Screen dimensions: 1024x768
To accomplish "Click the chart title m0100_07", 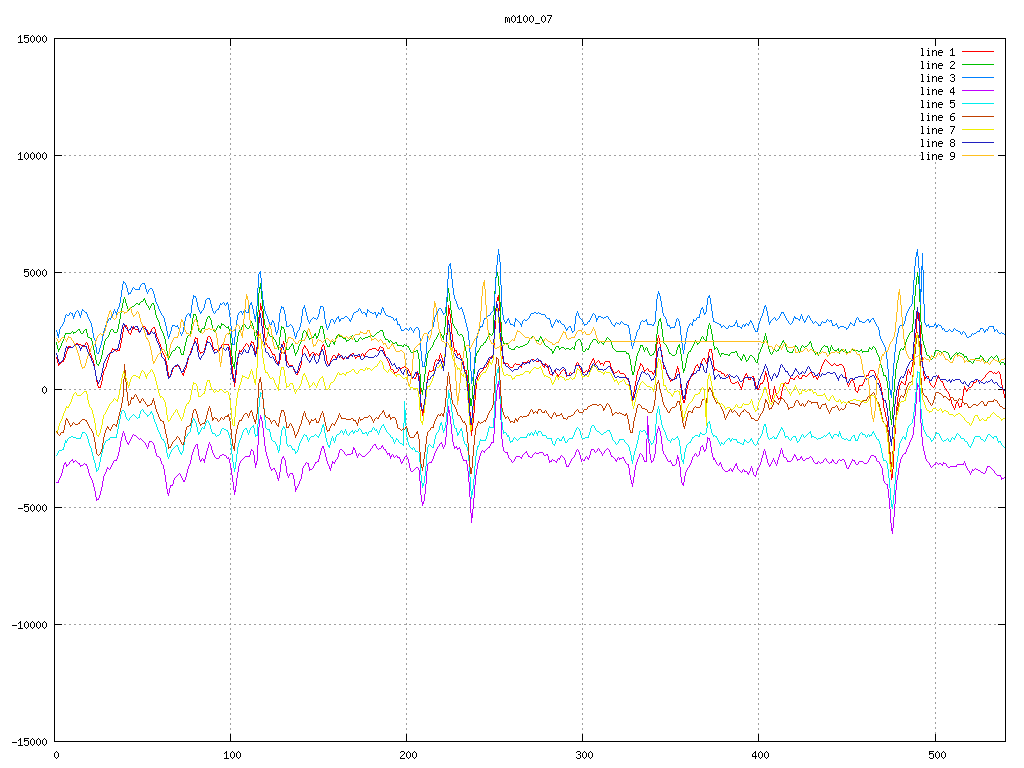I will [528, 19].
